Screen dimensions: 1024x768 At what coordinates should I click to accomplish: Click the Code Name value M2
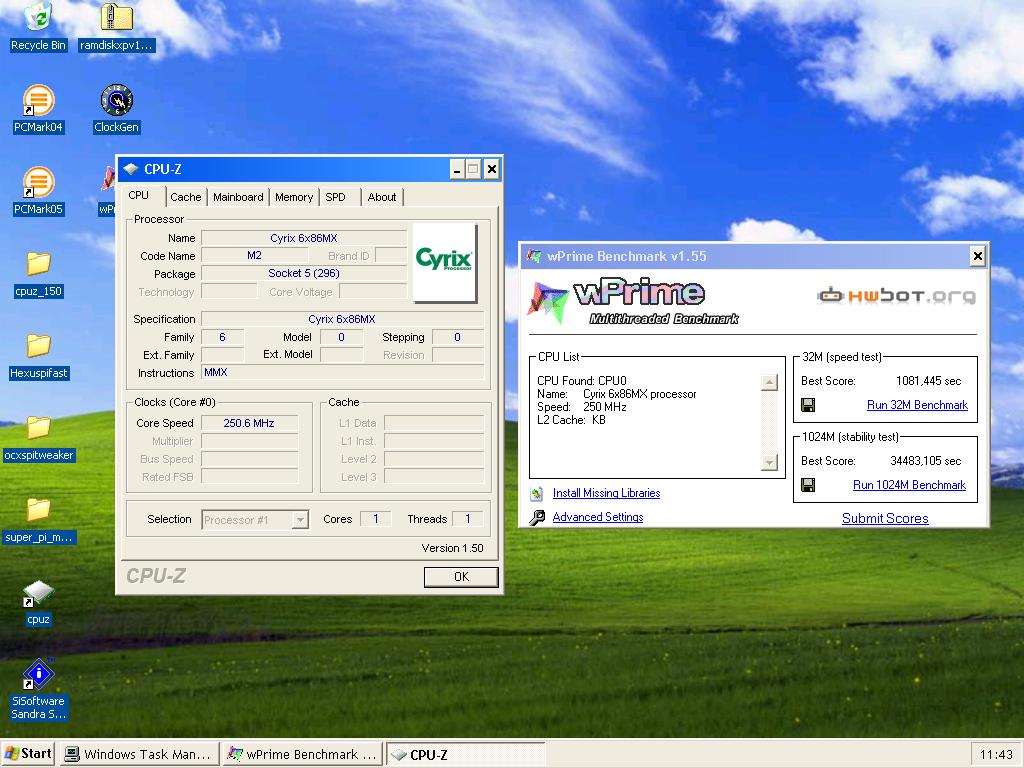(x=254, y=255)
